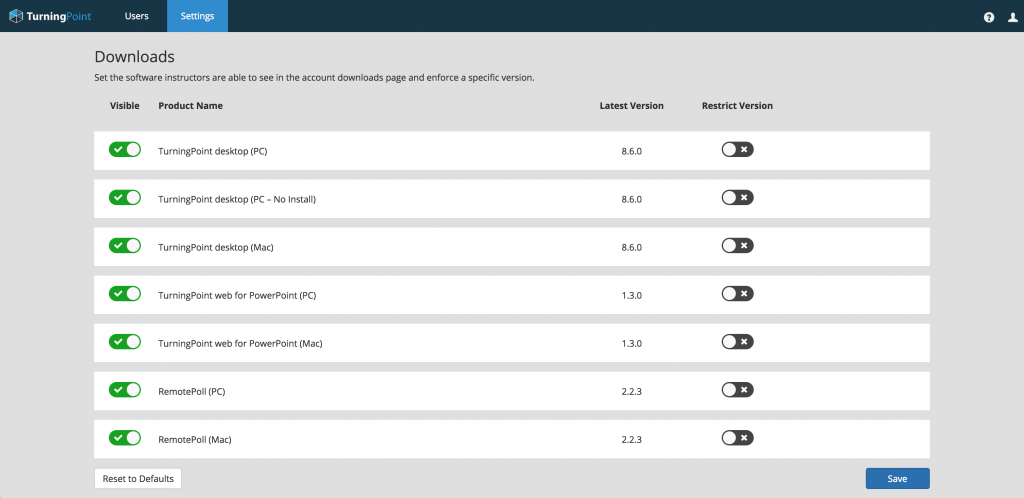Enable Restrict Version for TurningPoint web for PowerPoint (Mac)
This screenshot has width=1024, height=498.
737,342
